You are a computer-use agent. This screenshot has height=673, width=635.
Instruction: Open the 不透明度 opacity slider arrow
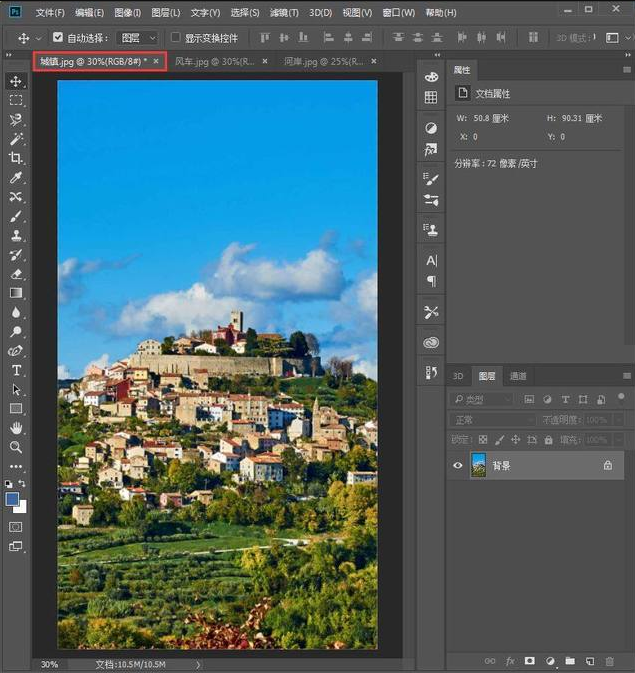pos(618,420)
